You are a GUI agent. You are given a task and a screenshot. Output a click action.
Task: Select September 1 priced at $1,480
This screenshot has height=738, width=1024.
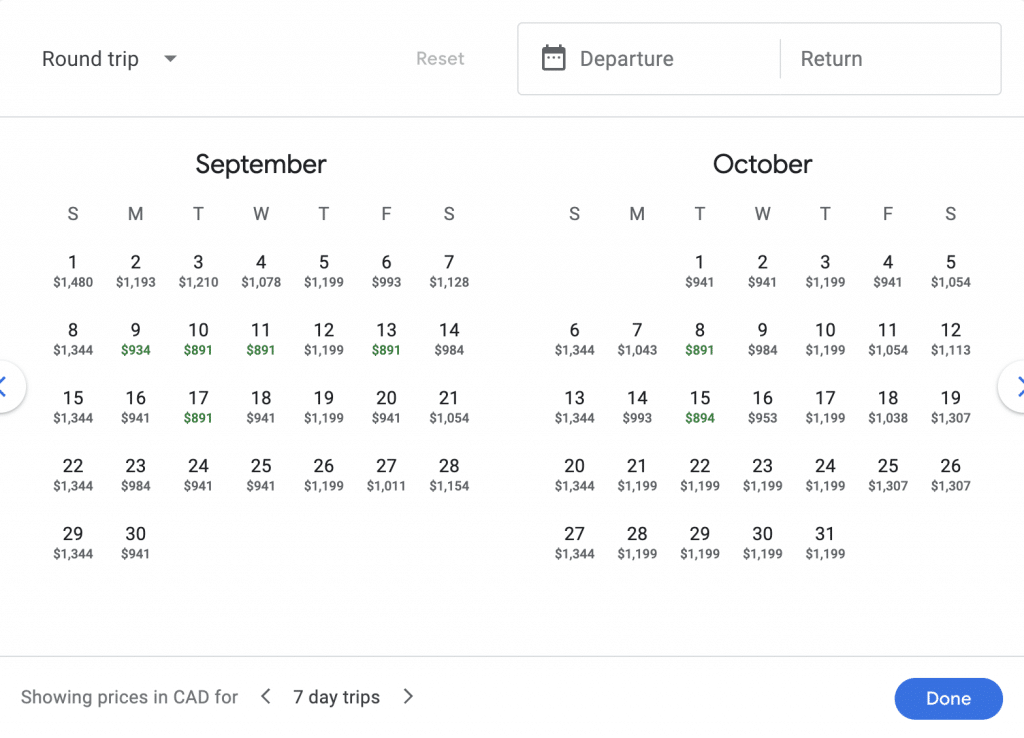coord(73,270)
